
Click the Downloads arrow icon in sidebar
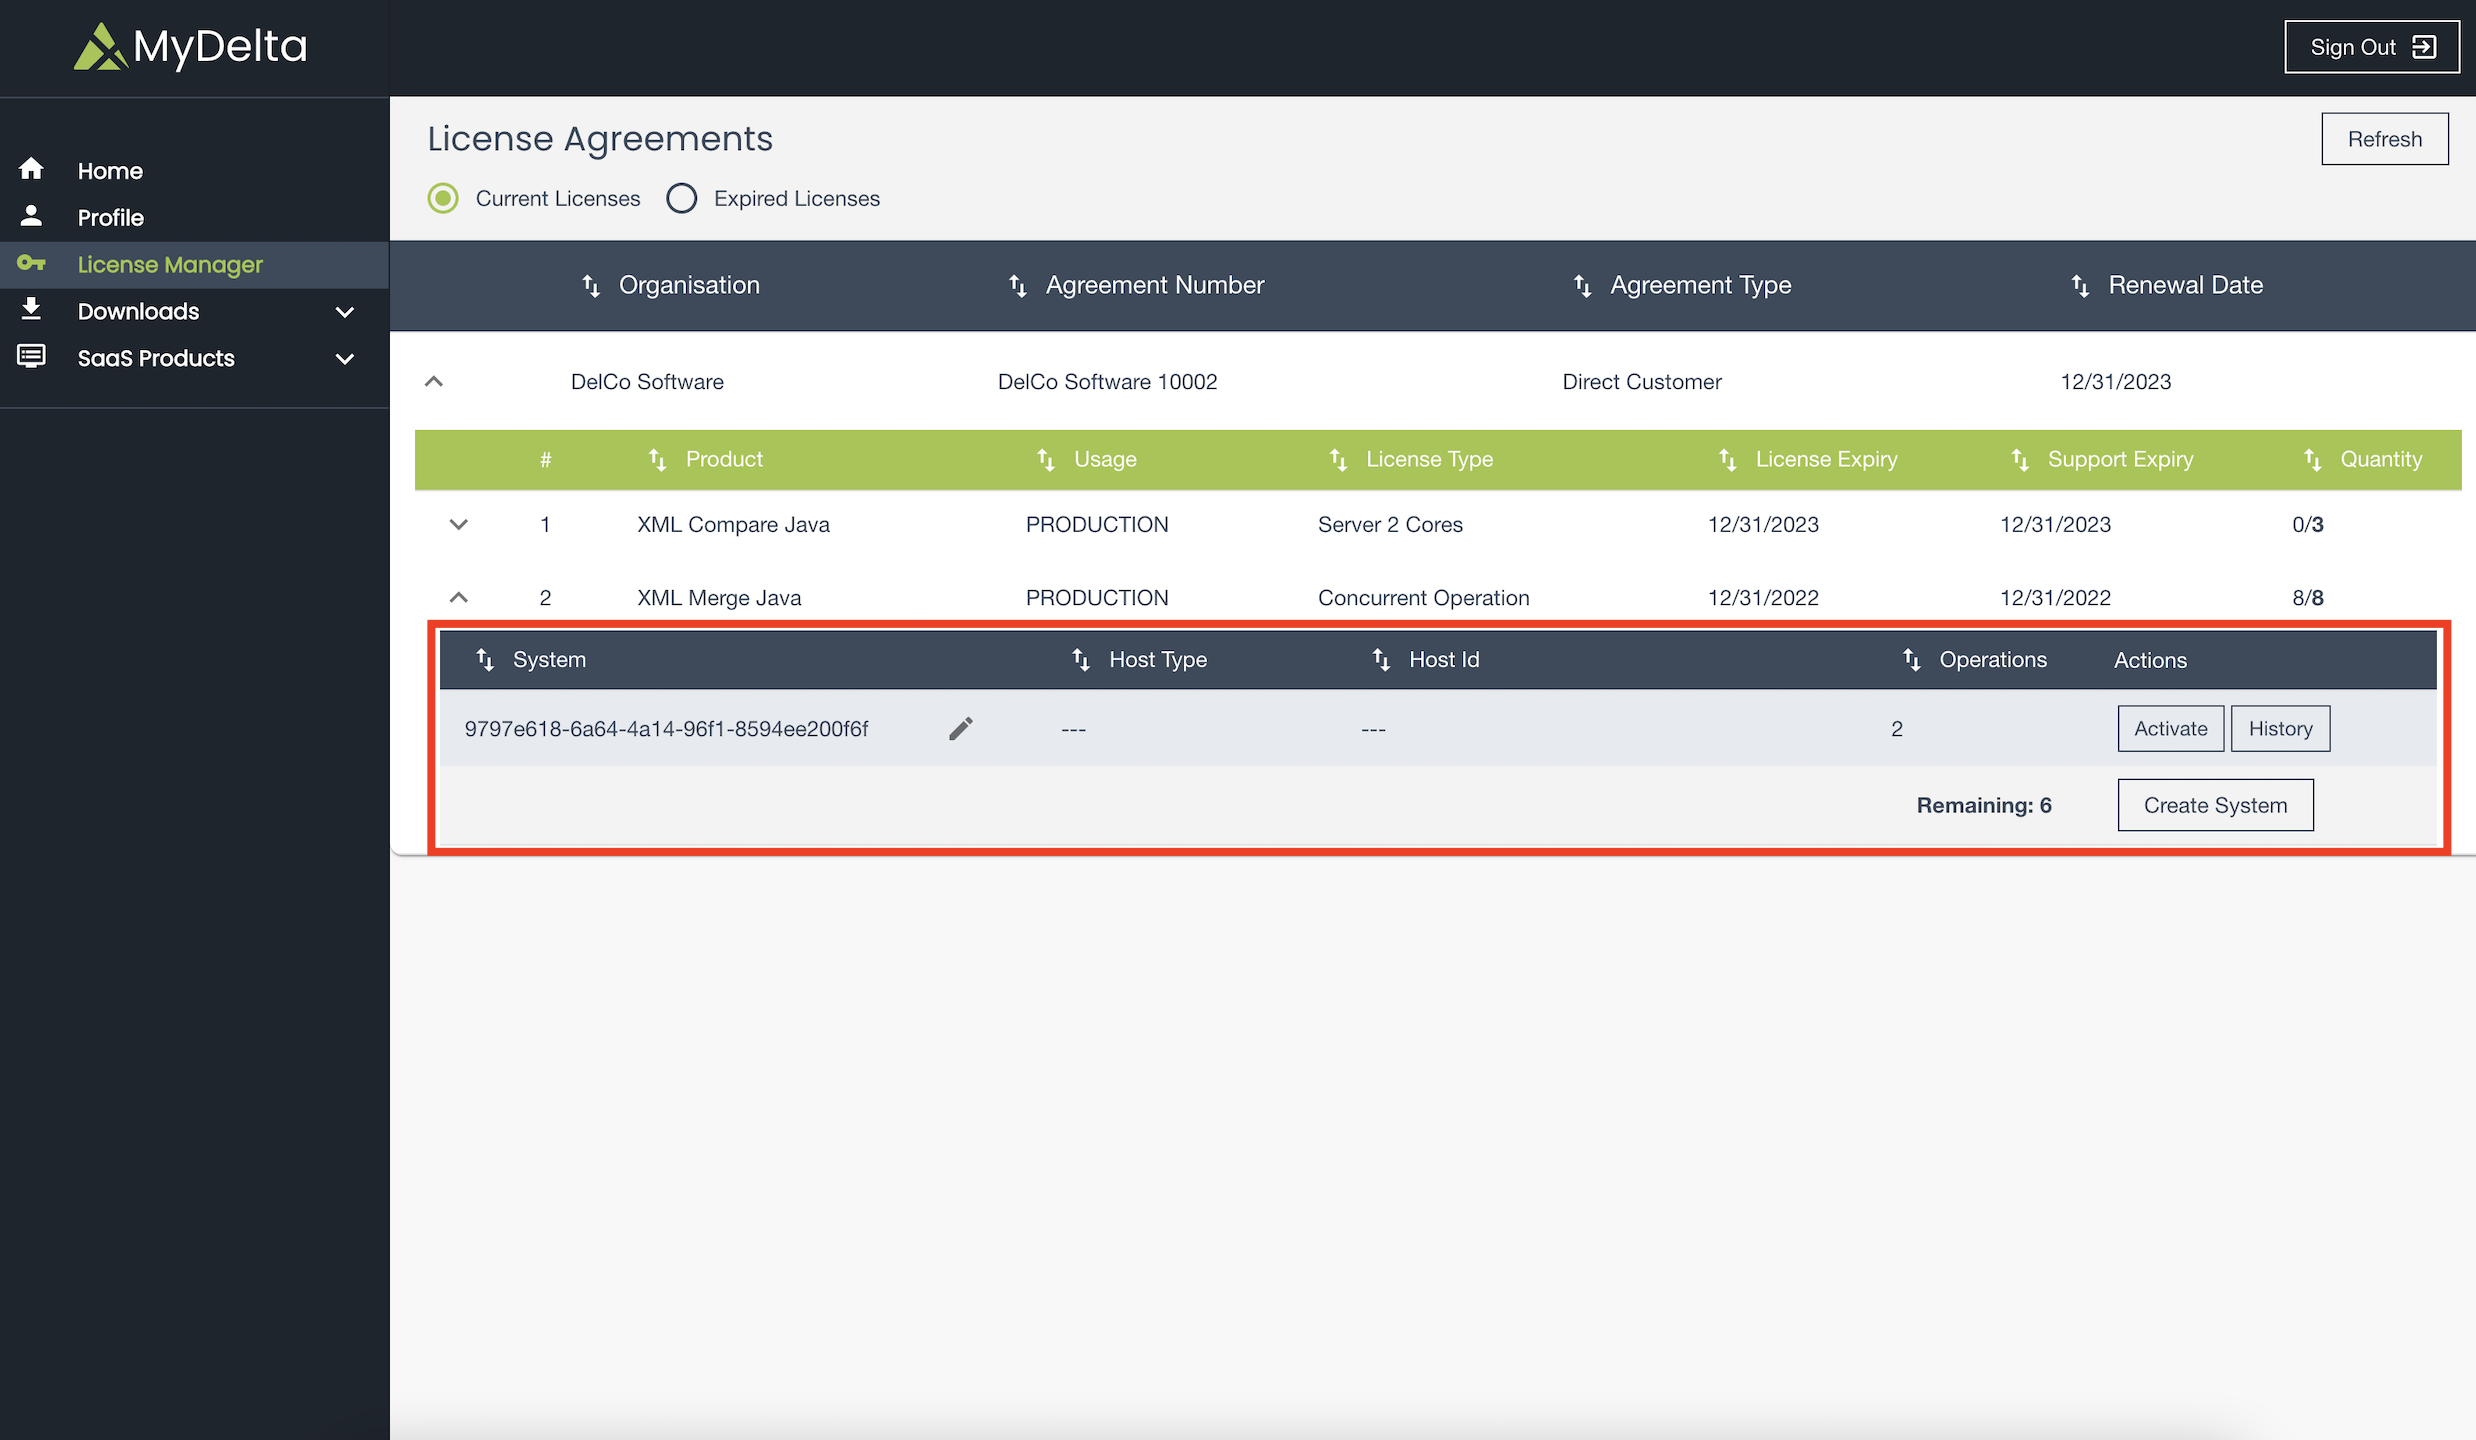(31, 309)
